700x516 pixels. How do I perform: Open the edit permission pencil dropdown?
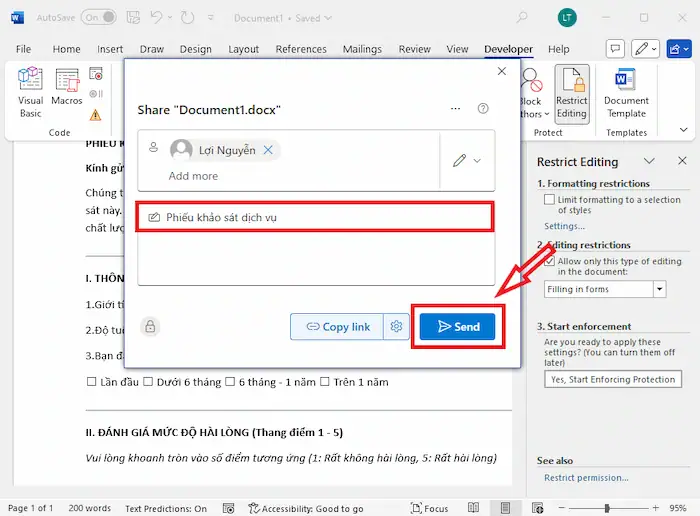466,160
